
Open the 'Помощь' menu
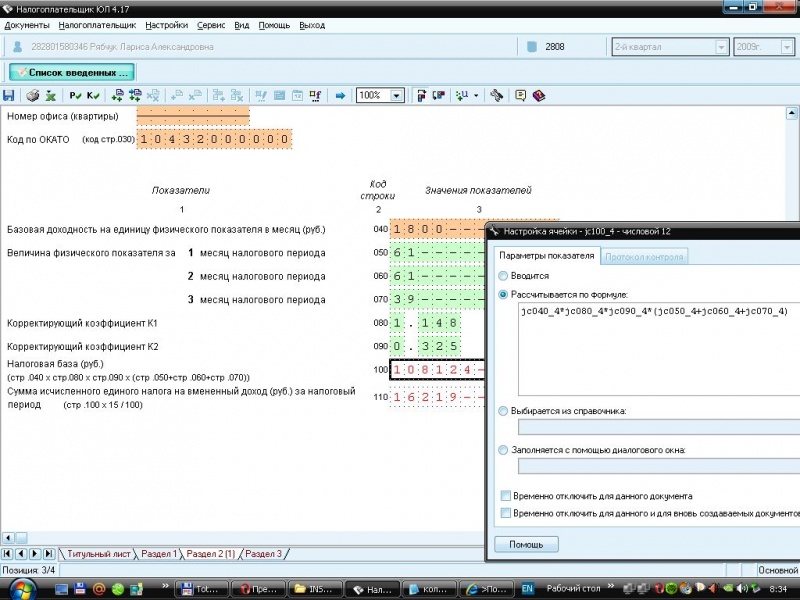[x=274, y=26]
